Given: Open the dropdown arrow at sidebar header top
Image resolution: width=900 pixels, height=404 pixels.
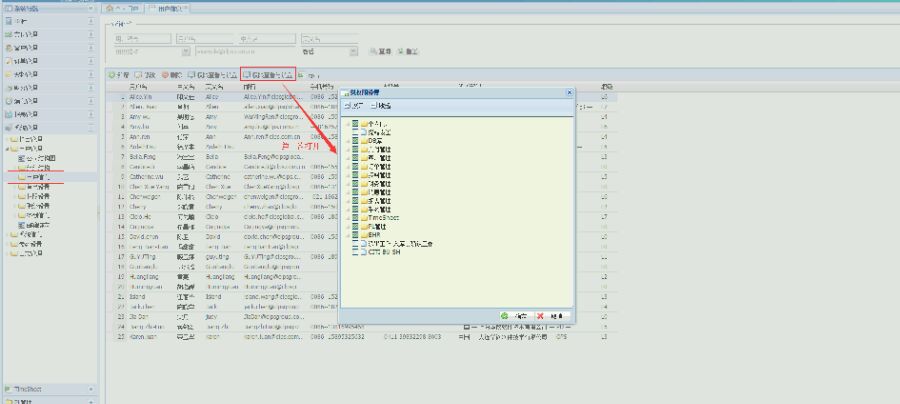Looking at the screenshot, I should (91, 9).
